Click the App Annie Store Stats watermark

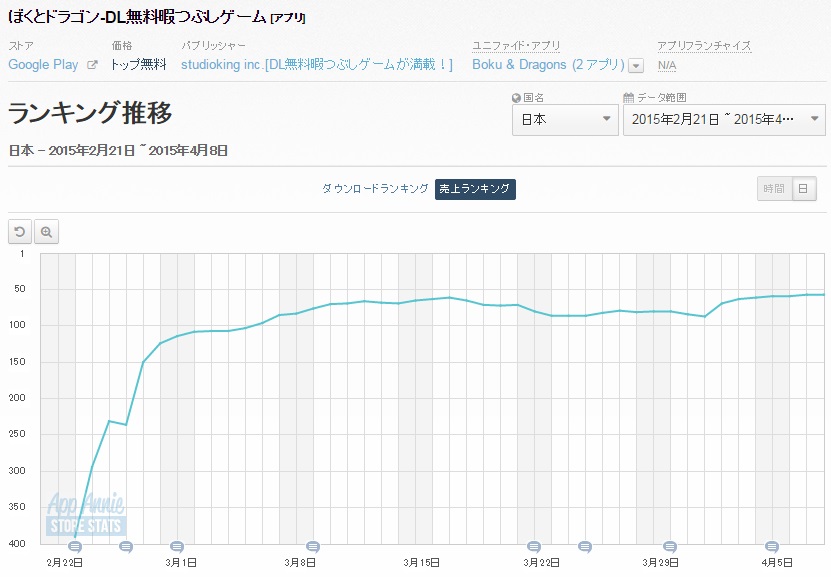pyautogui.click(x=86, y=514)
